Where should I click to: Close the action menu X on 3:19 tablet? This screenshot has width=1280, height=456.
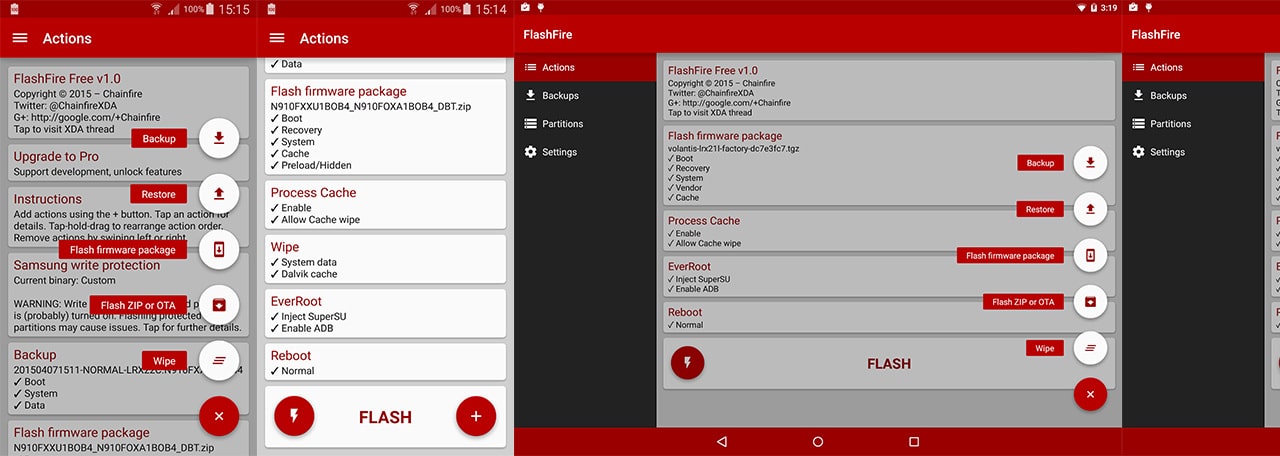[1090, 394]
